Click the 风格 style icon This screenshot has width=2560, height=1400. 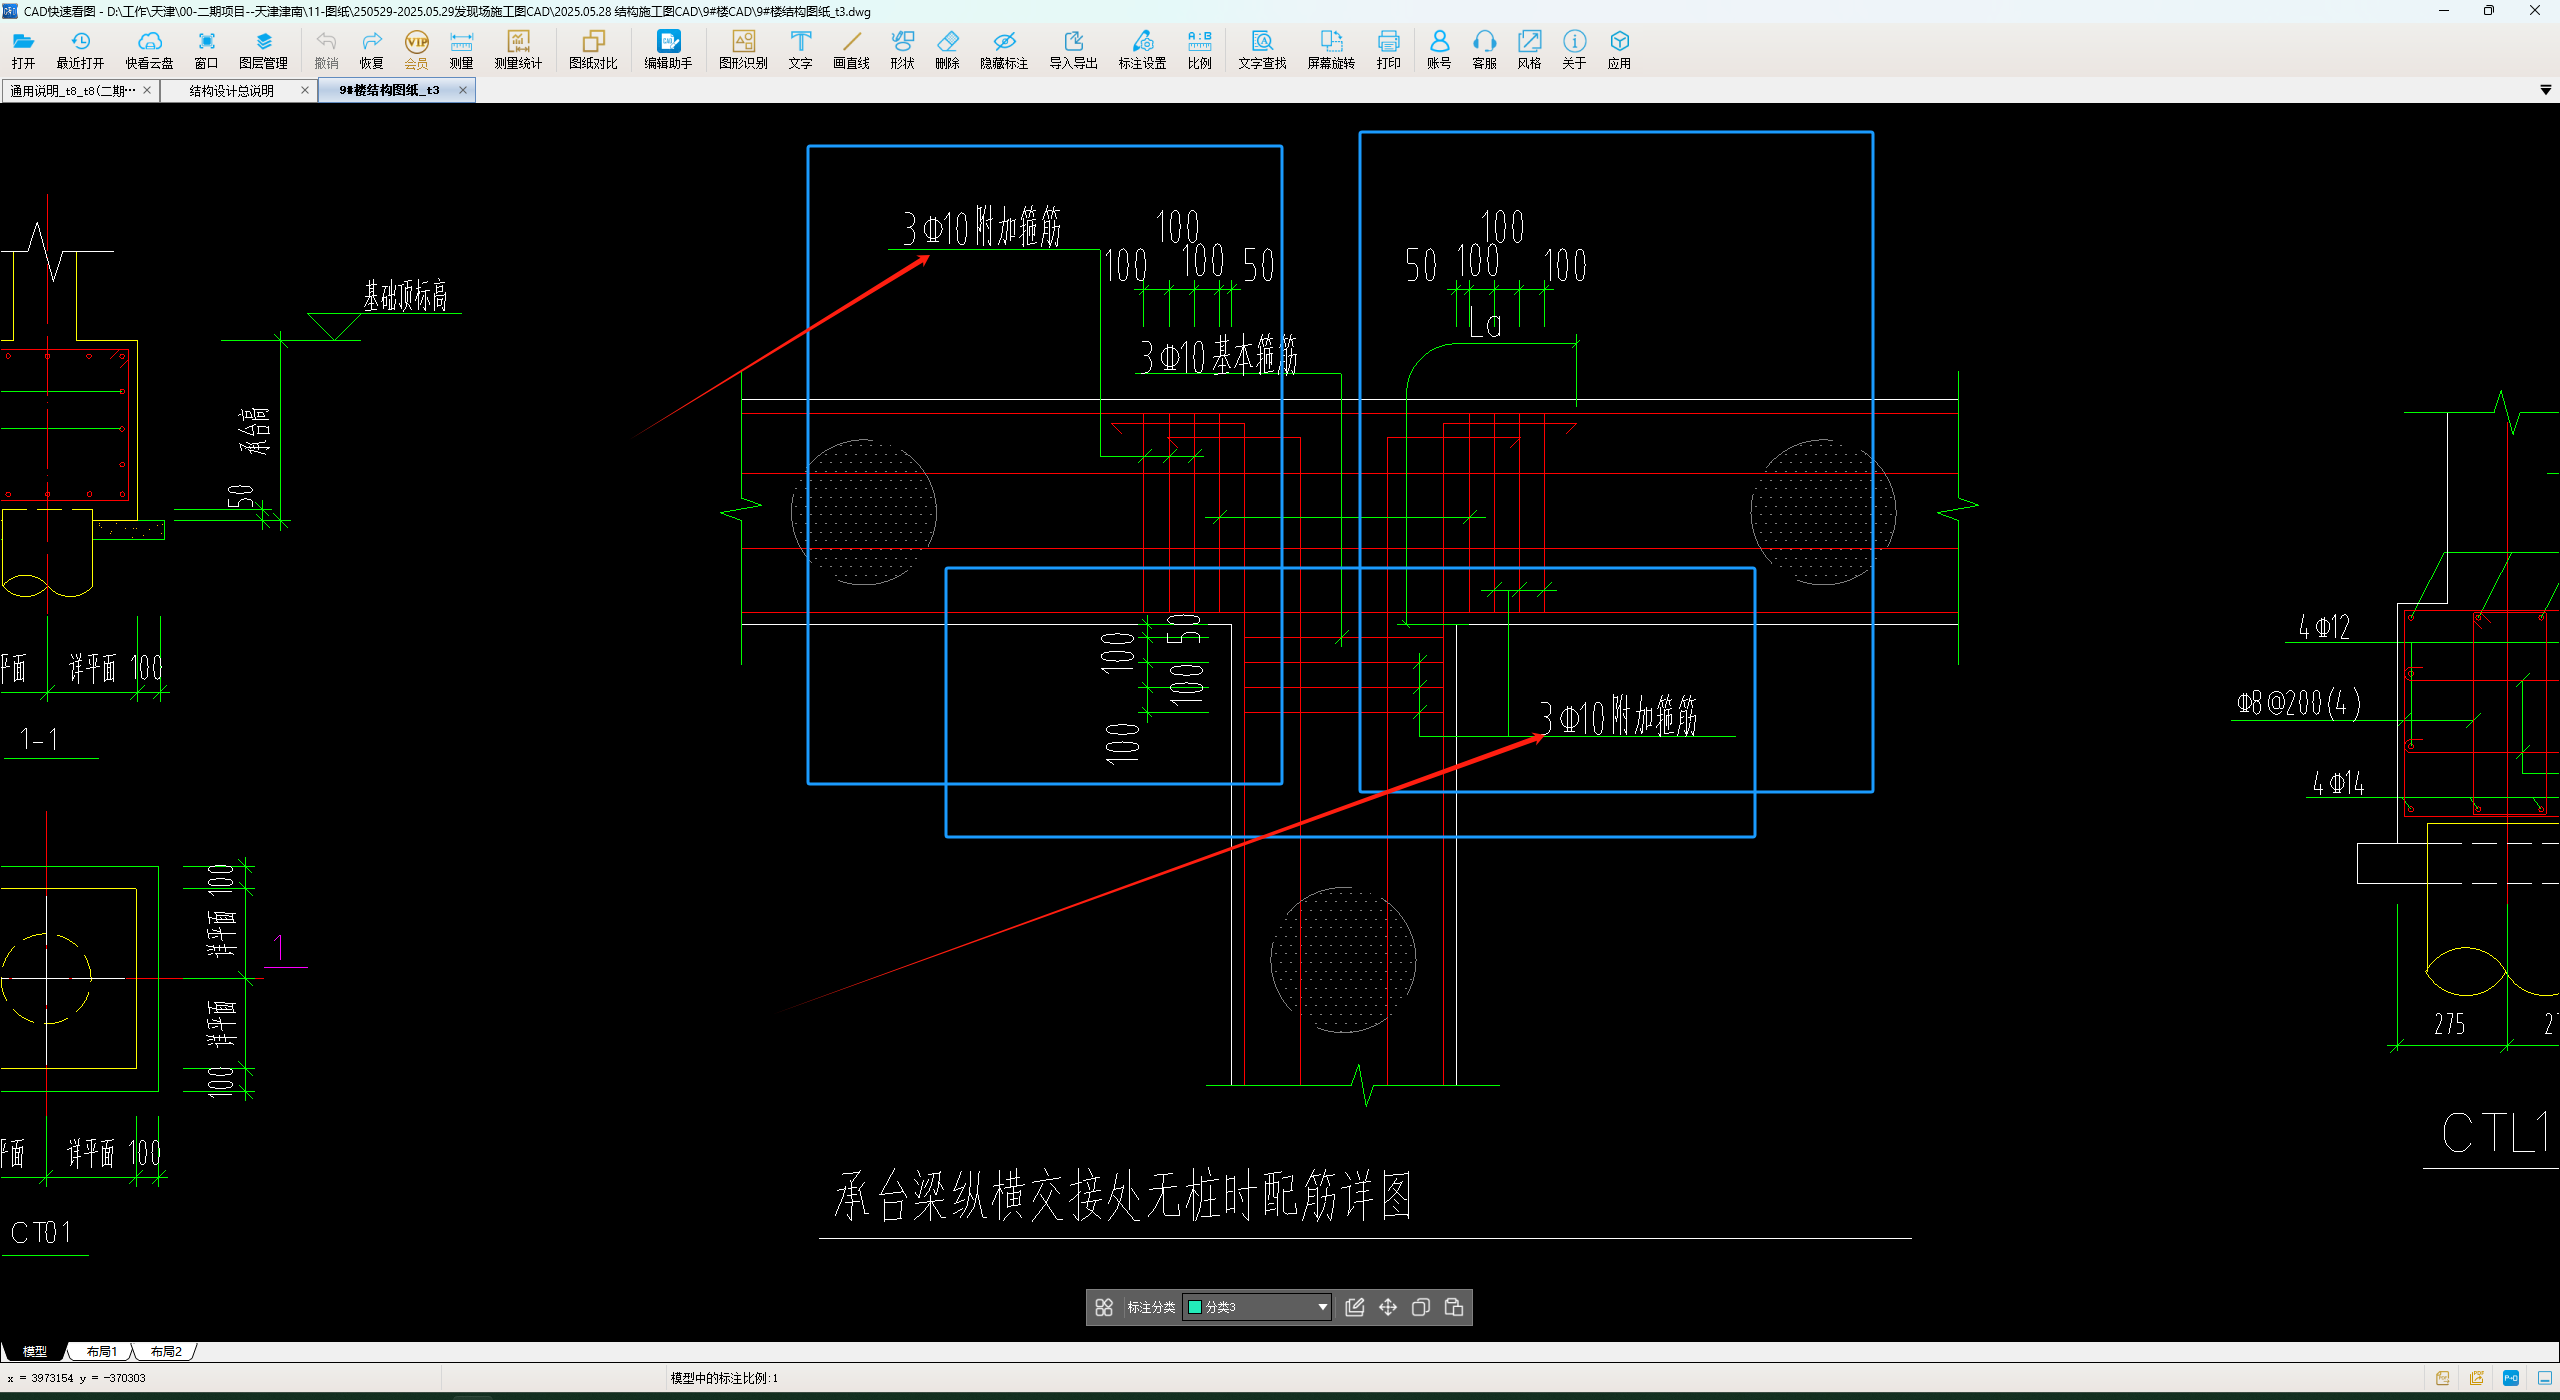coord(1529,49)
